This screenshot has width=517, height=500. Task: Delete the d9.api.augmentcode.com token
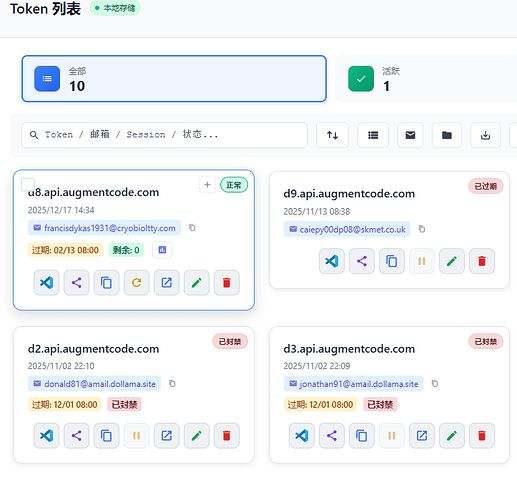[482, 261]
